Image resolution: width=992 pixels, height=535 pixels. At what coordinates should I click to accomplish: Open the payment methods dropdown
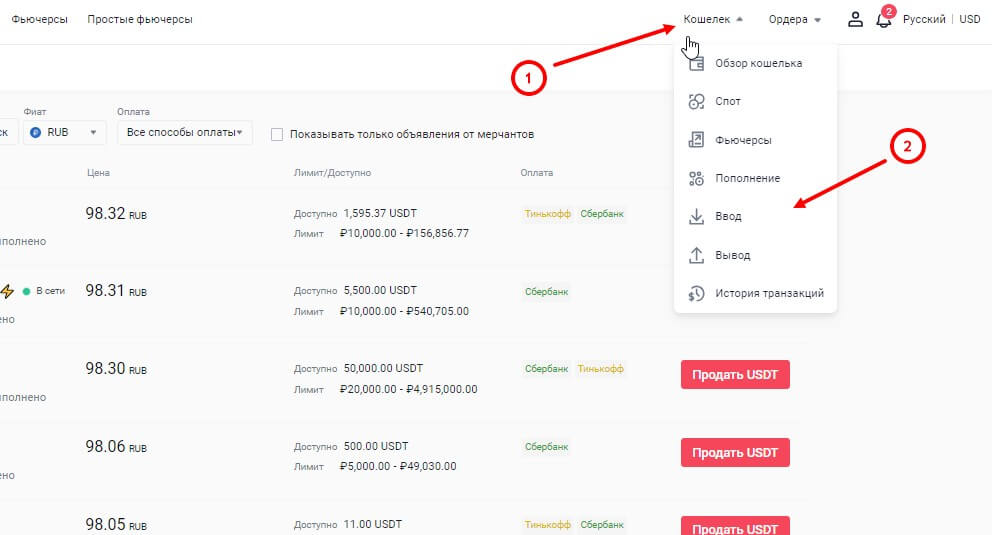coord(184,132)
